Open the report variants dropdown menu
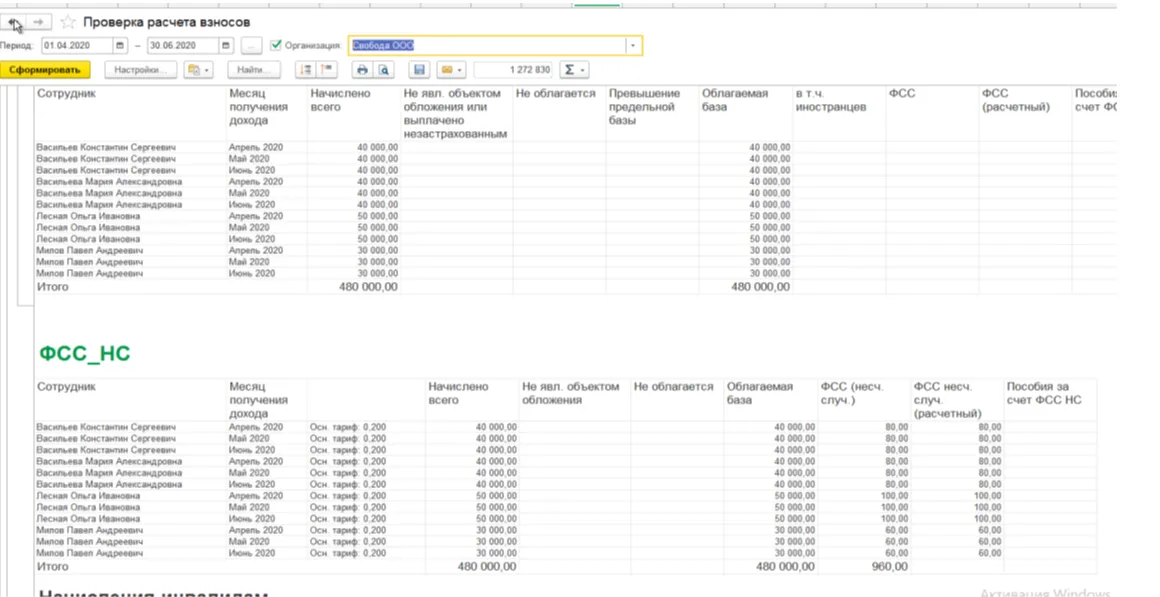The height and width of the screenshot is (597, 1160). [199, 70]
